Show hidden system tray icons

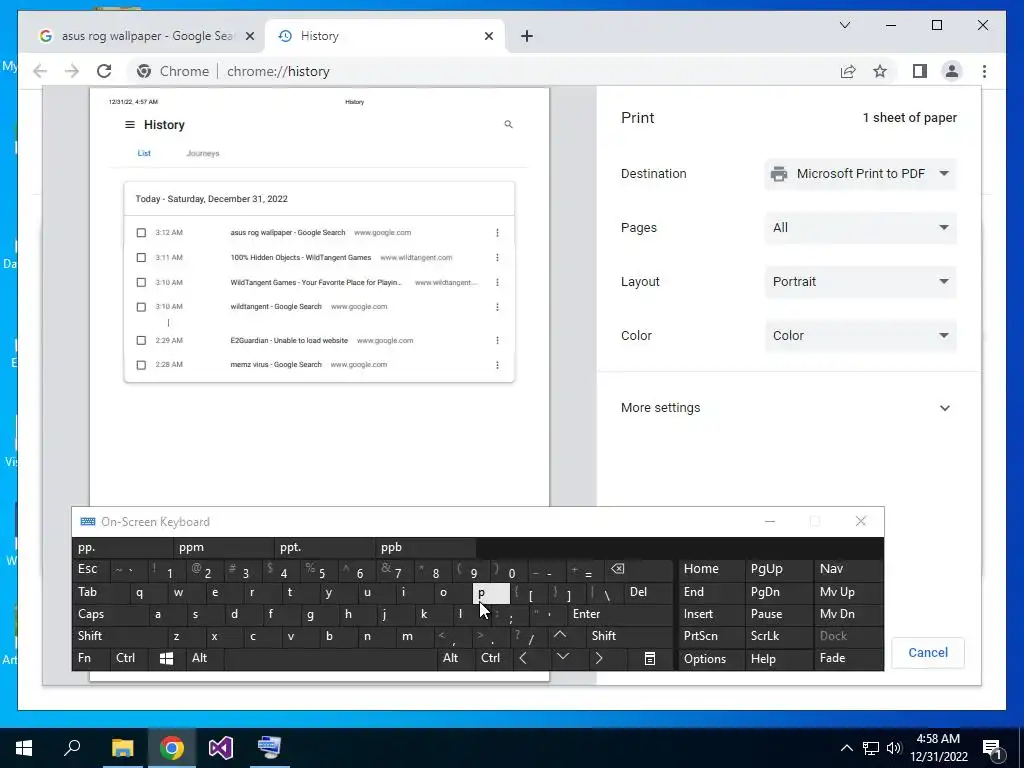coord(846,748)
